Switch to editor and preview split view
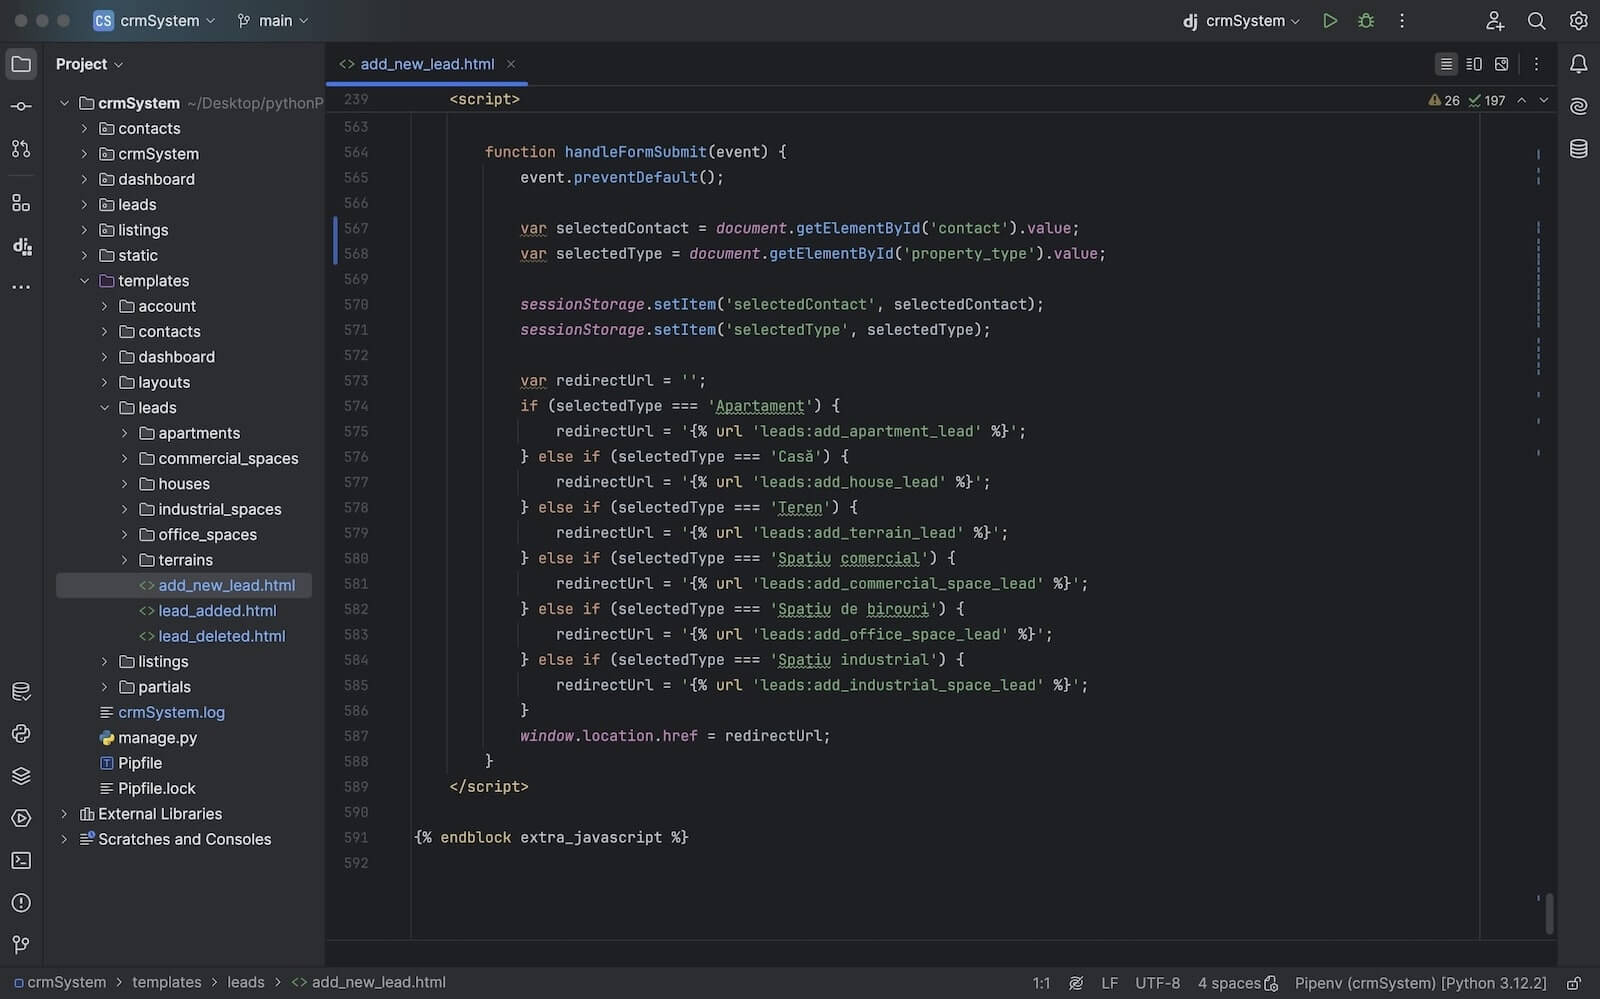The width and height of the screenshot is (1600, 999). (1474, 64)
